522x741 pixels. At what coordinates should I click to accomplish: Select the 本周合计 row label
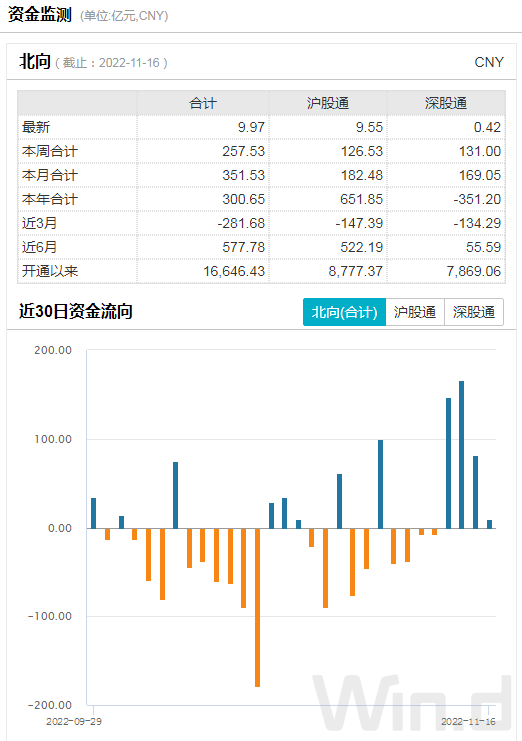point(50,151)
